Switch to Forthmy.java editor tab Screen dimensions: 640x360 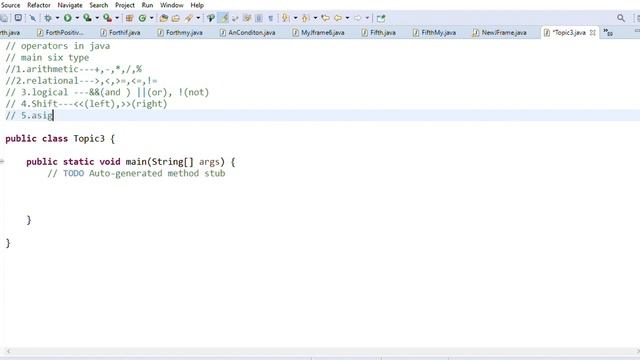click(180, 32)
